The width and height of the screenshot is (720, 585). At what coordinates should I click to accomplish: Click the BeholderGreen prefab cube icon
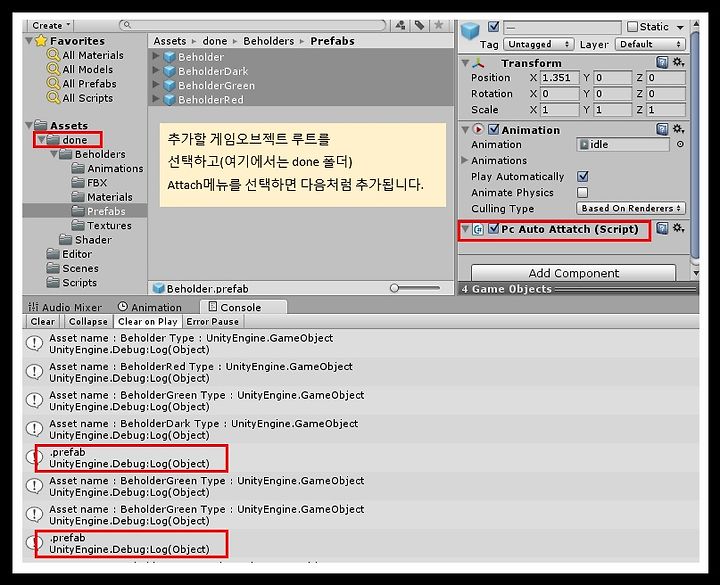click(x=169, y=85)
